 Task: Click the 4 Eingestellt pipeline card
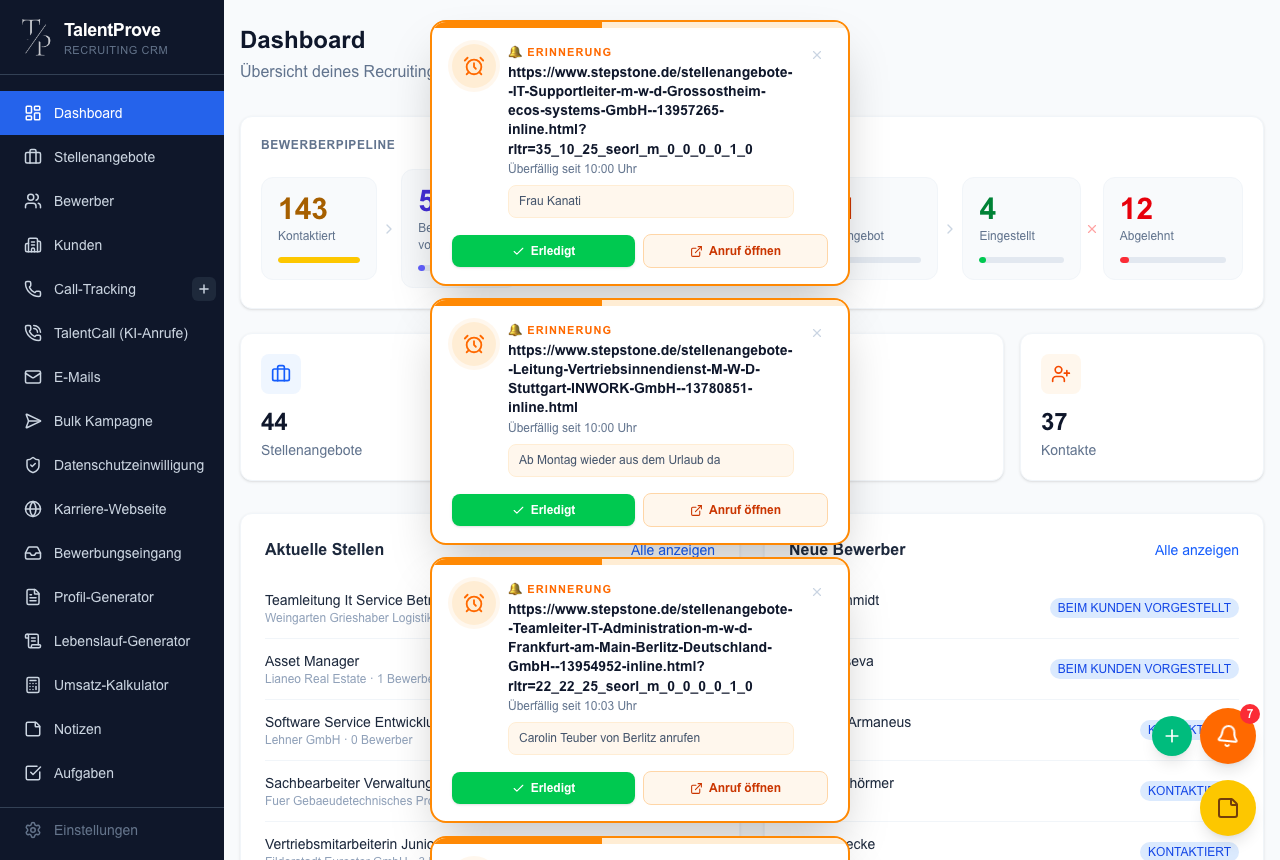pos(1021,228)
